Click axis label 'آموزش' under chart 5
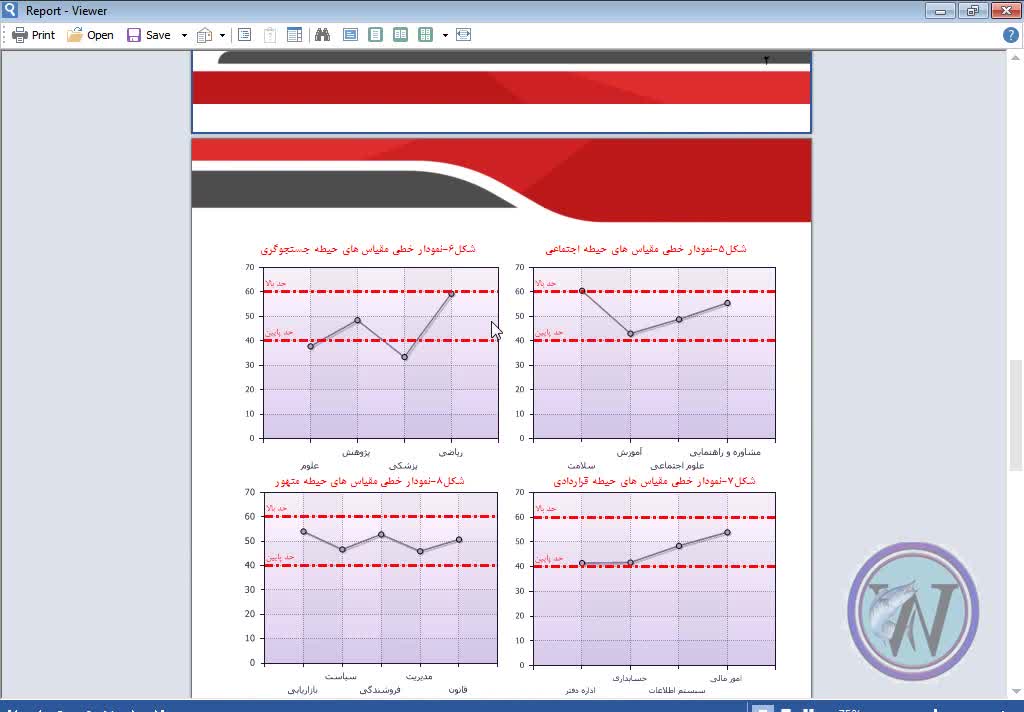This screenshot has height=712, width=1024. tap(630, 452)
